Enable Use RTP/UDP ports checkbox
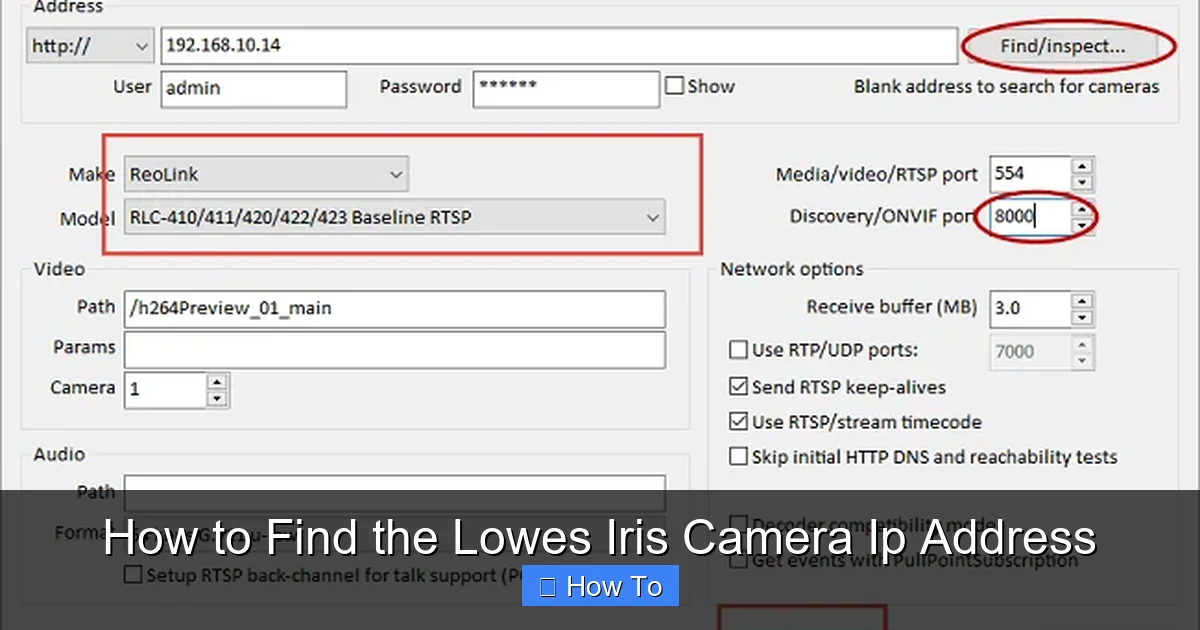Image resolution: width=1200 pixels, height=630 pixels. coord(738,350)
